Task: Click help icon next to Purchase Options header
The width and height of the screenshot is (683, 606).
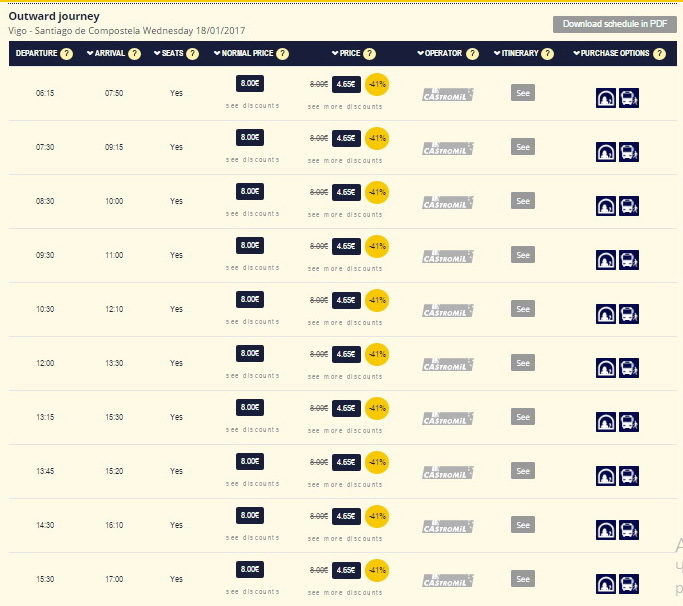Action: [x=658, y=54]
